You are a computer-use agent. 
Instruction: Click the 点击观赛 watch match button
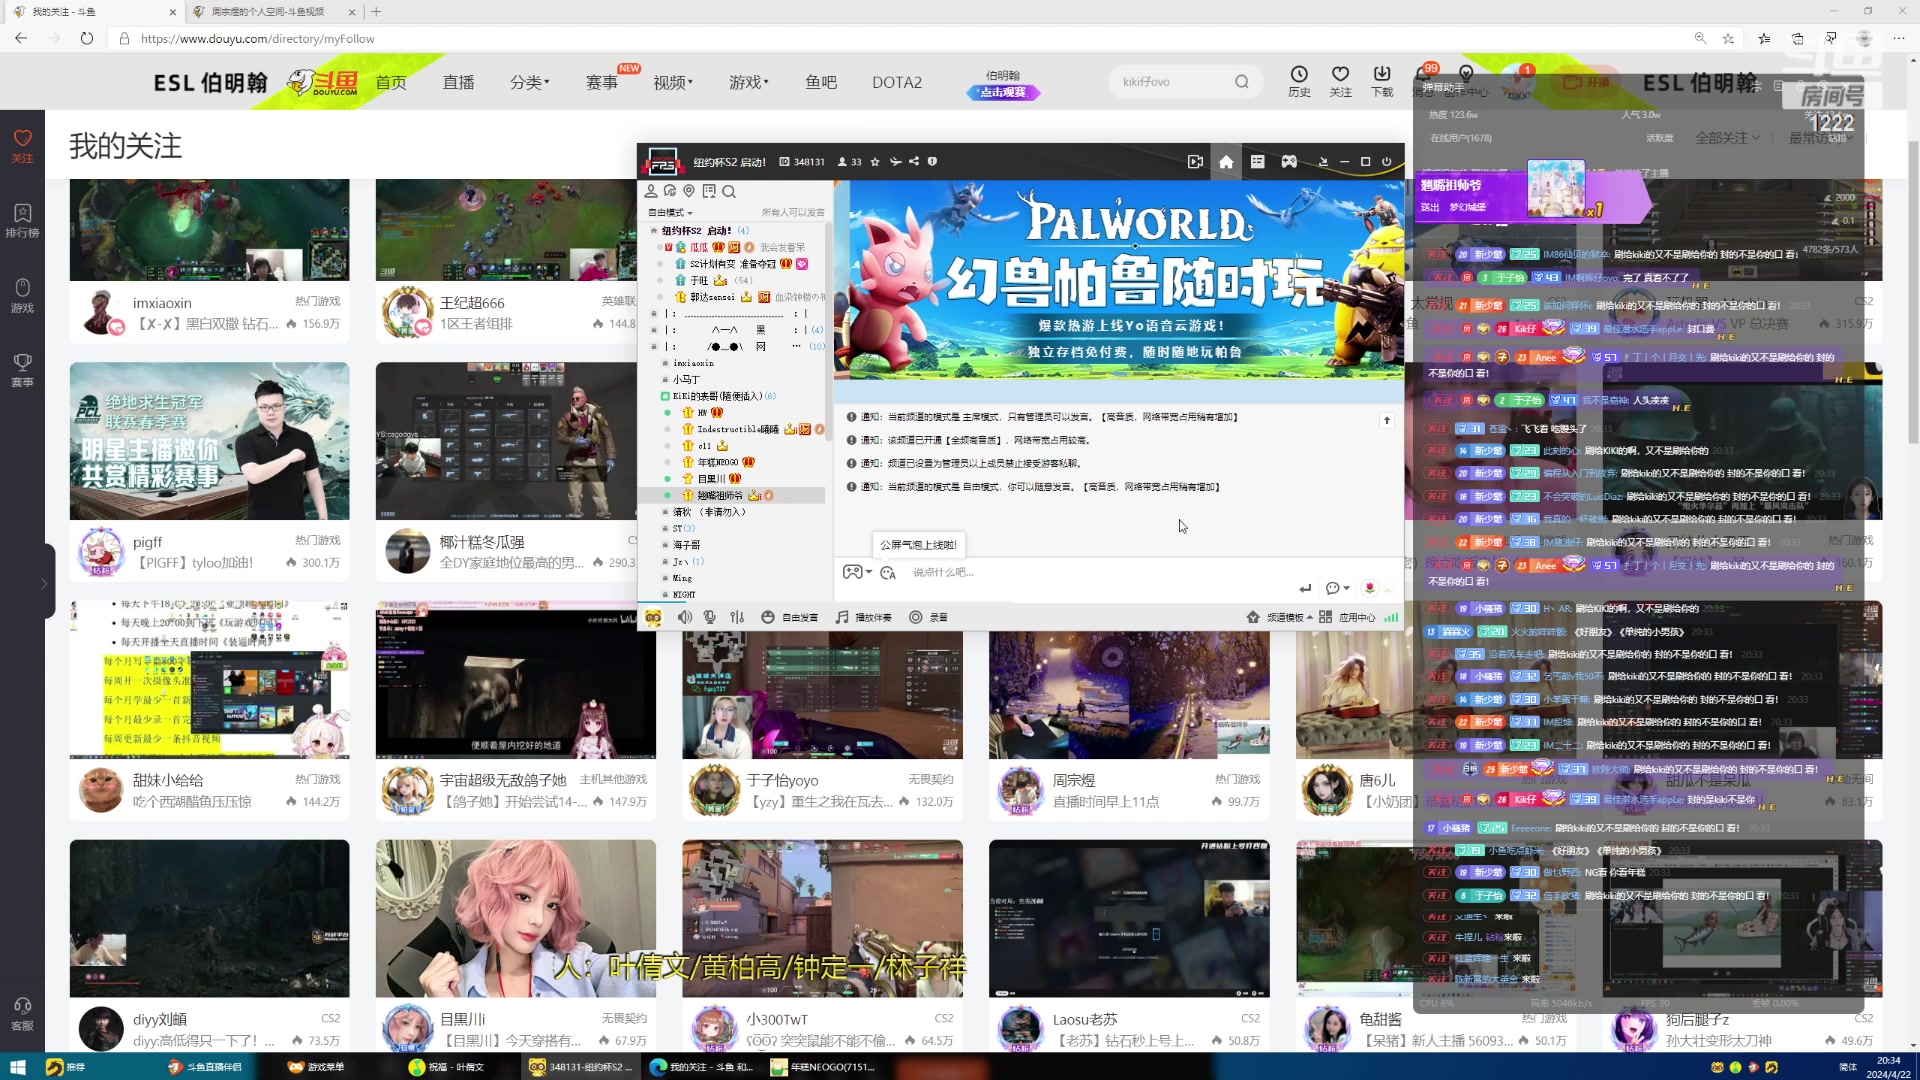tap(1003, 92)
